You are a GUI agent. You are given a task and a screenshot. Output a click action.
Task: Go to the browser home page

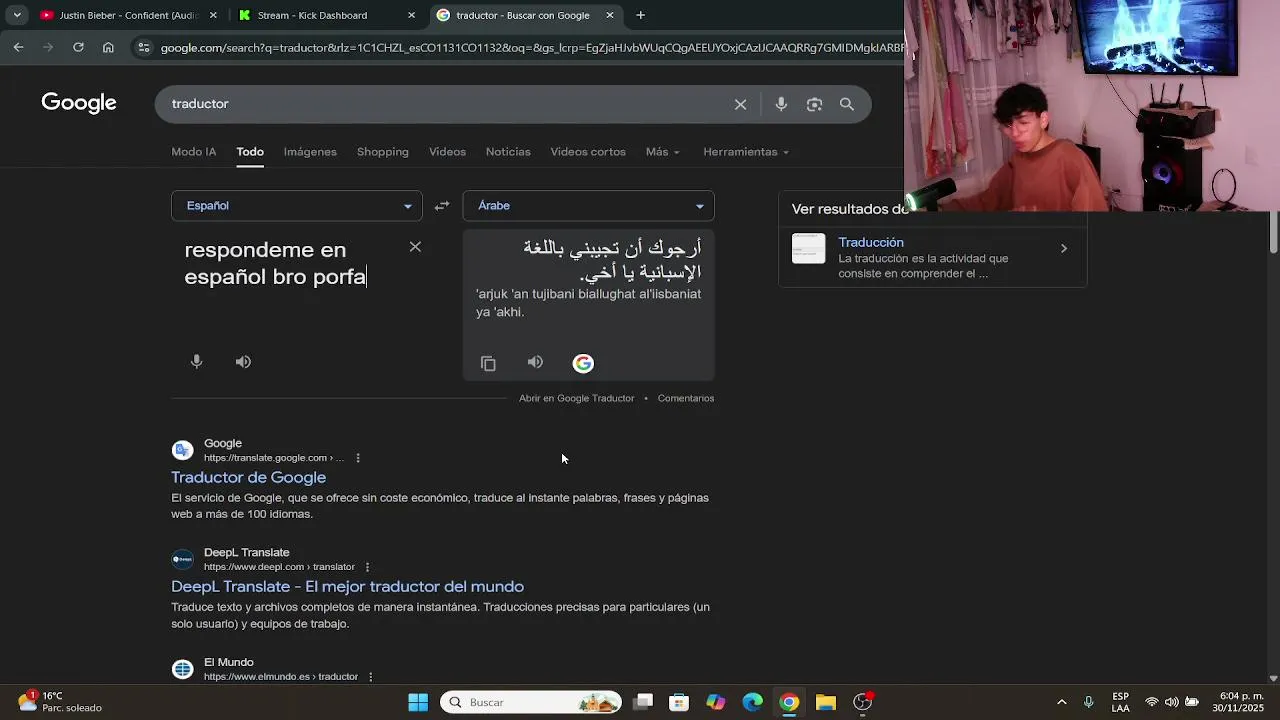pyautogui.click(x=108, y=47)
